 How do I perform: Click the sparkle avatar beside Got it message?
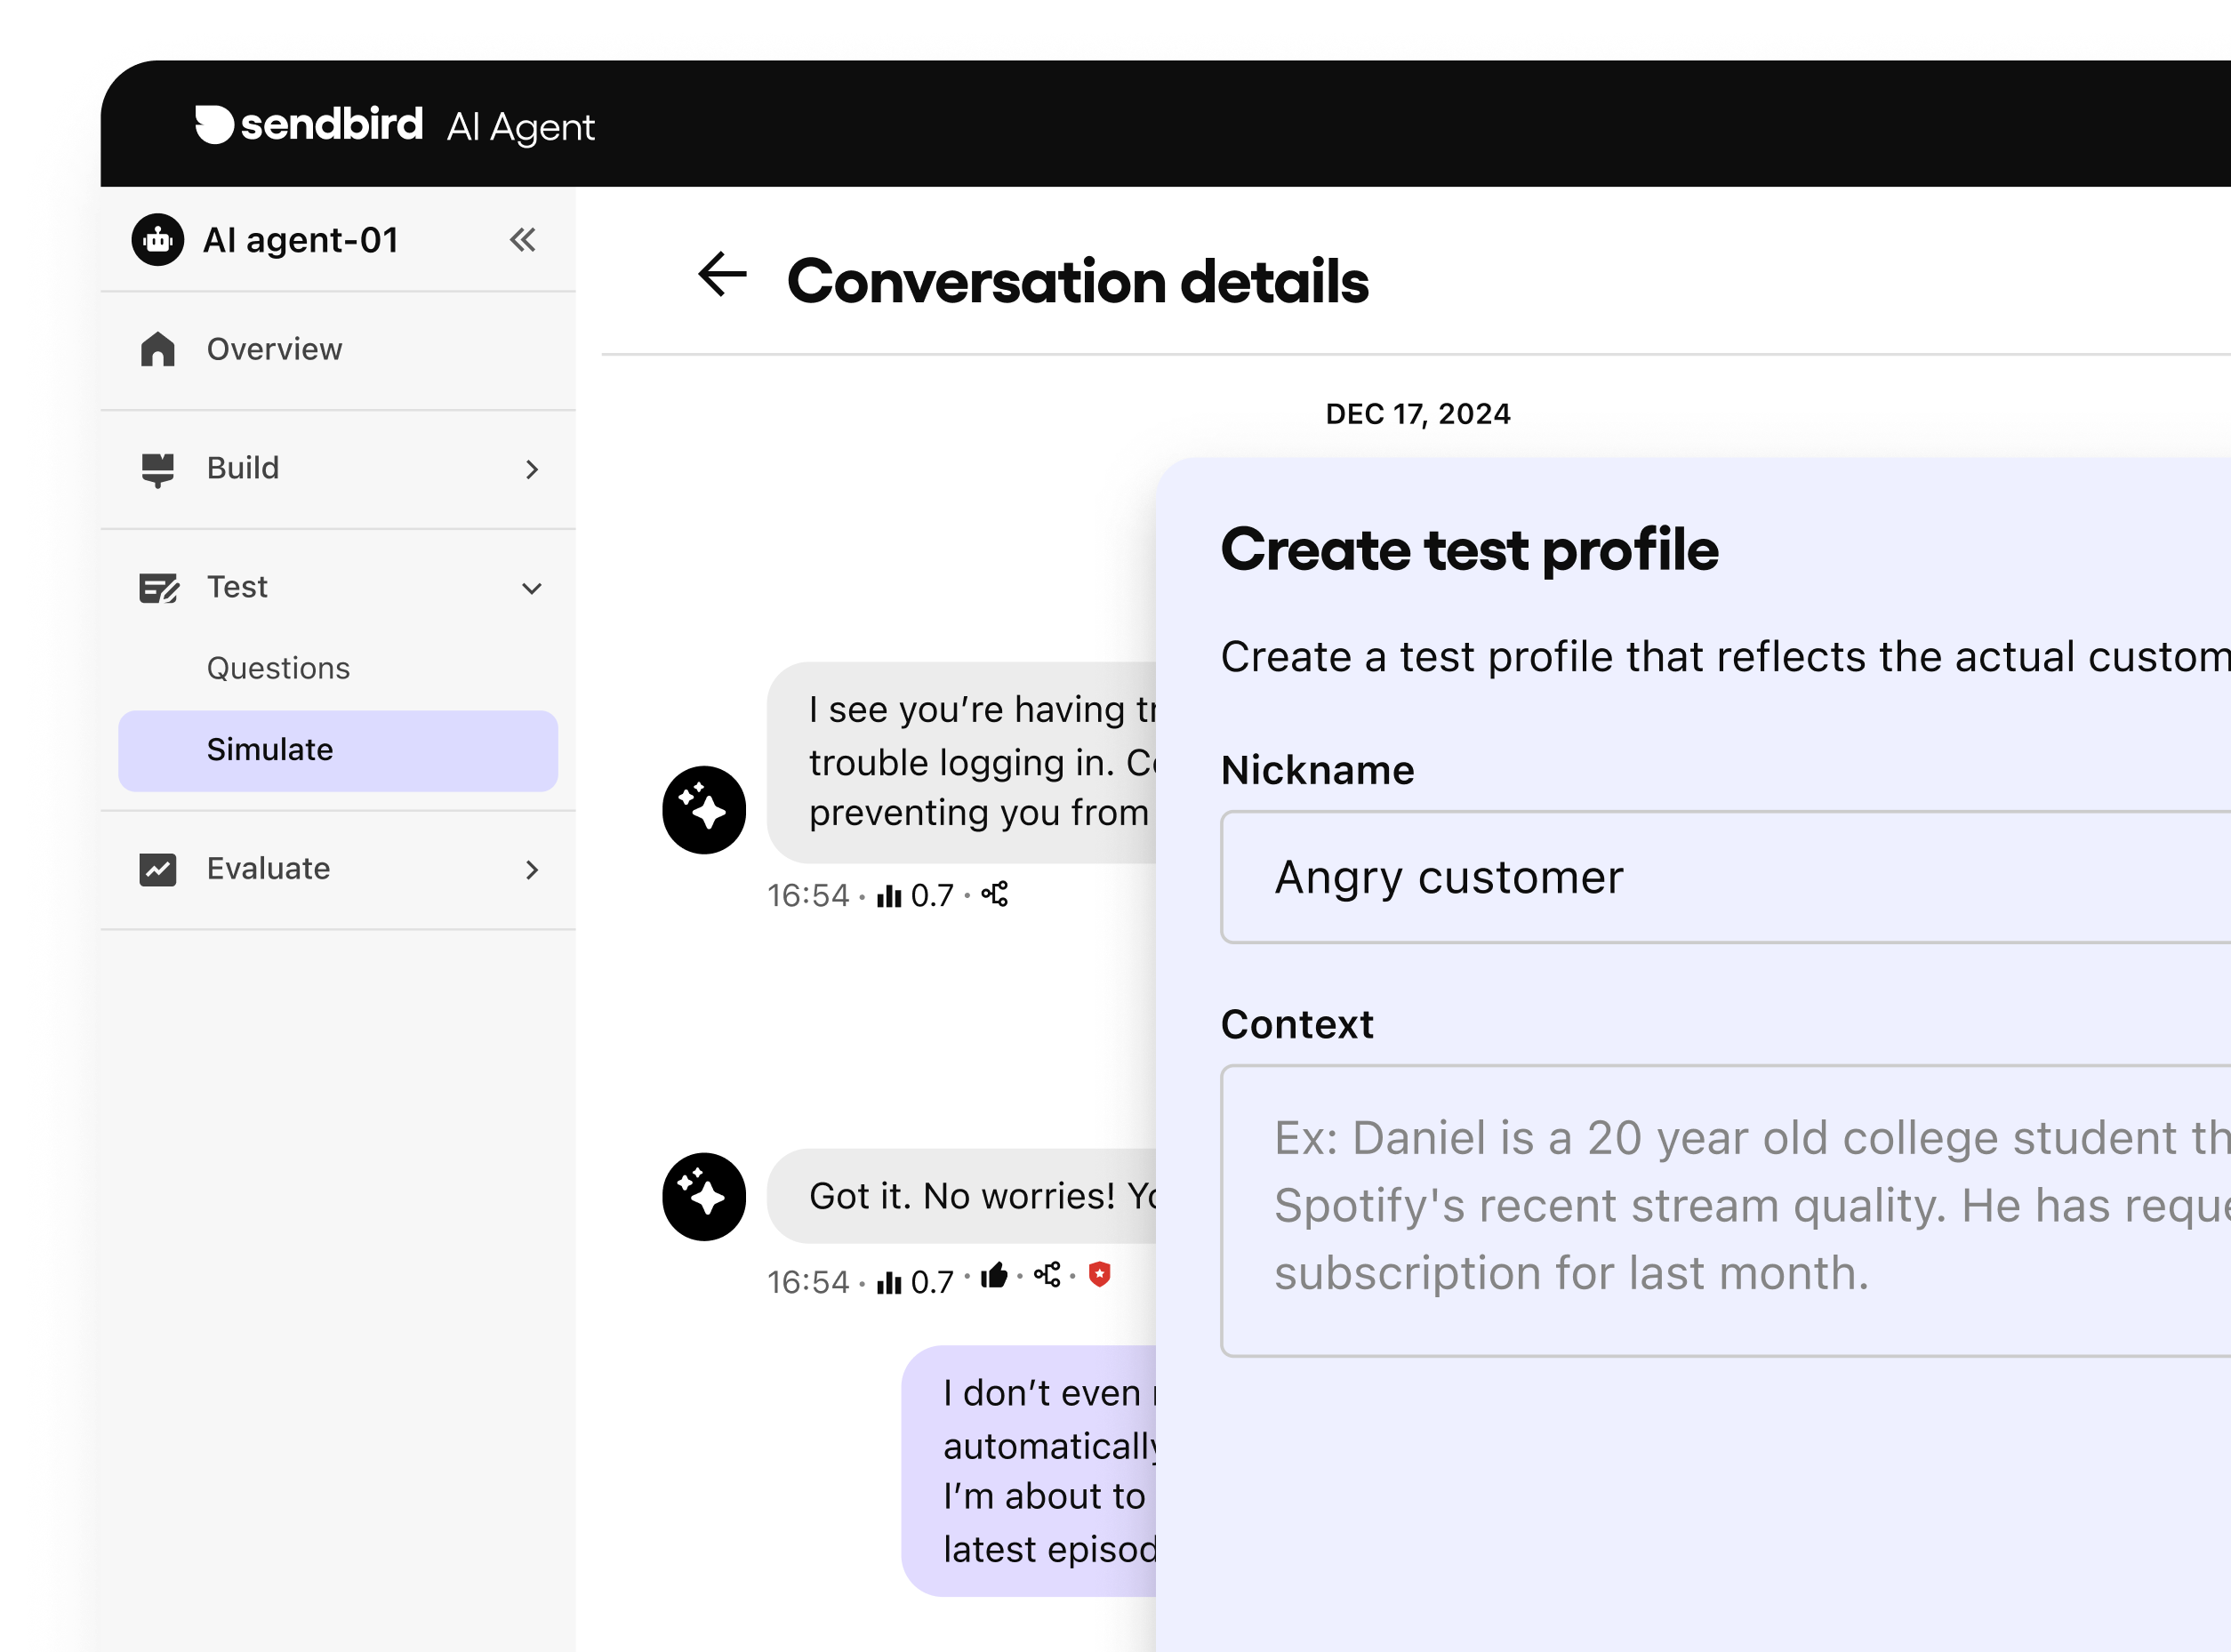point(704,1196)
